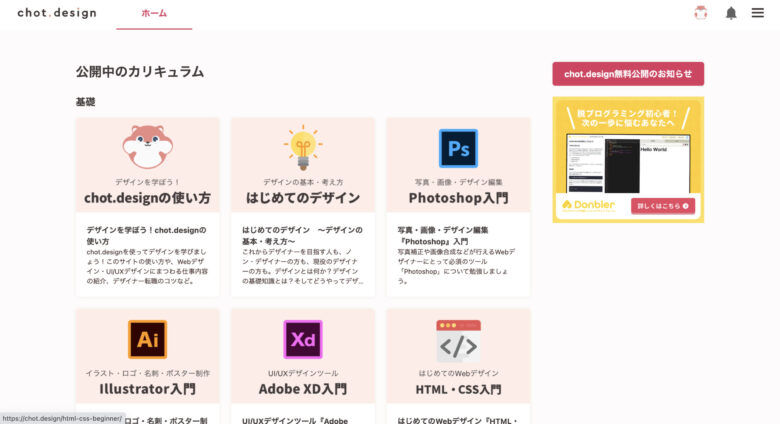Viewport: 780px width, 424px height.
Task: Click the Photoshop card description paragraph
Action: pos(456,266)
